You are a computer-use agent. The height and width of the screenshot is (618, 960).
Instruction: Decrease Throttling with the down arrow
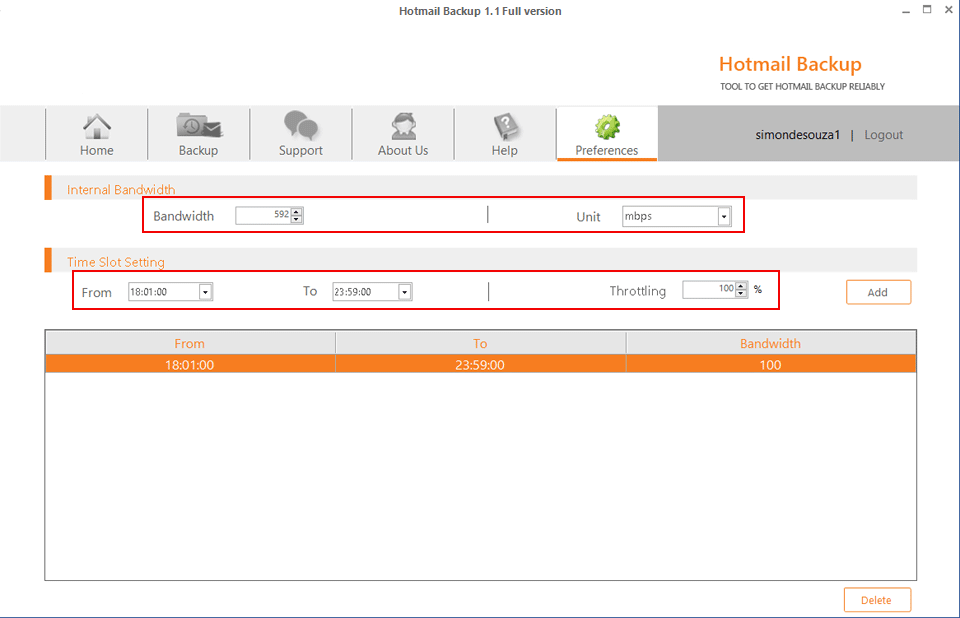point(741,293)
